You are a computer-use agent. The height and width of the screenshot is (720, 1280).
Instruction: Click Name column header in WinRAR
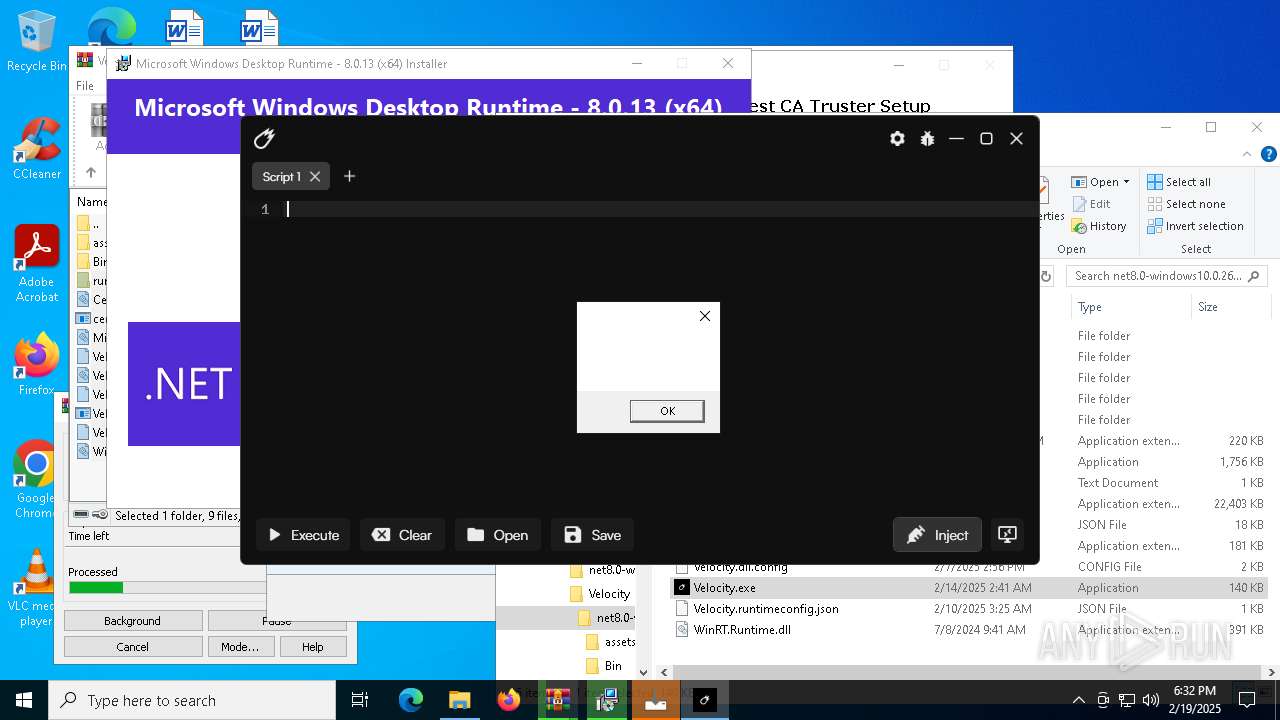pyautogui.click(x=91, y=202)
